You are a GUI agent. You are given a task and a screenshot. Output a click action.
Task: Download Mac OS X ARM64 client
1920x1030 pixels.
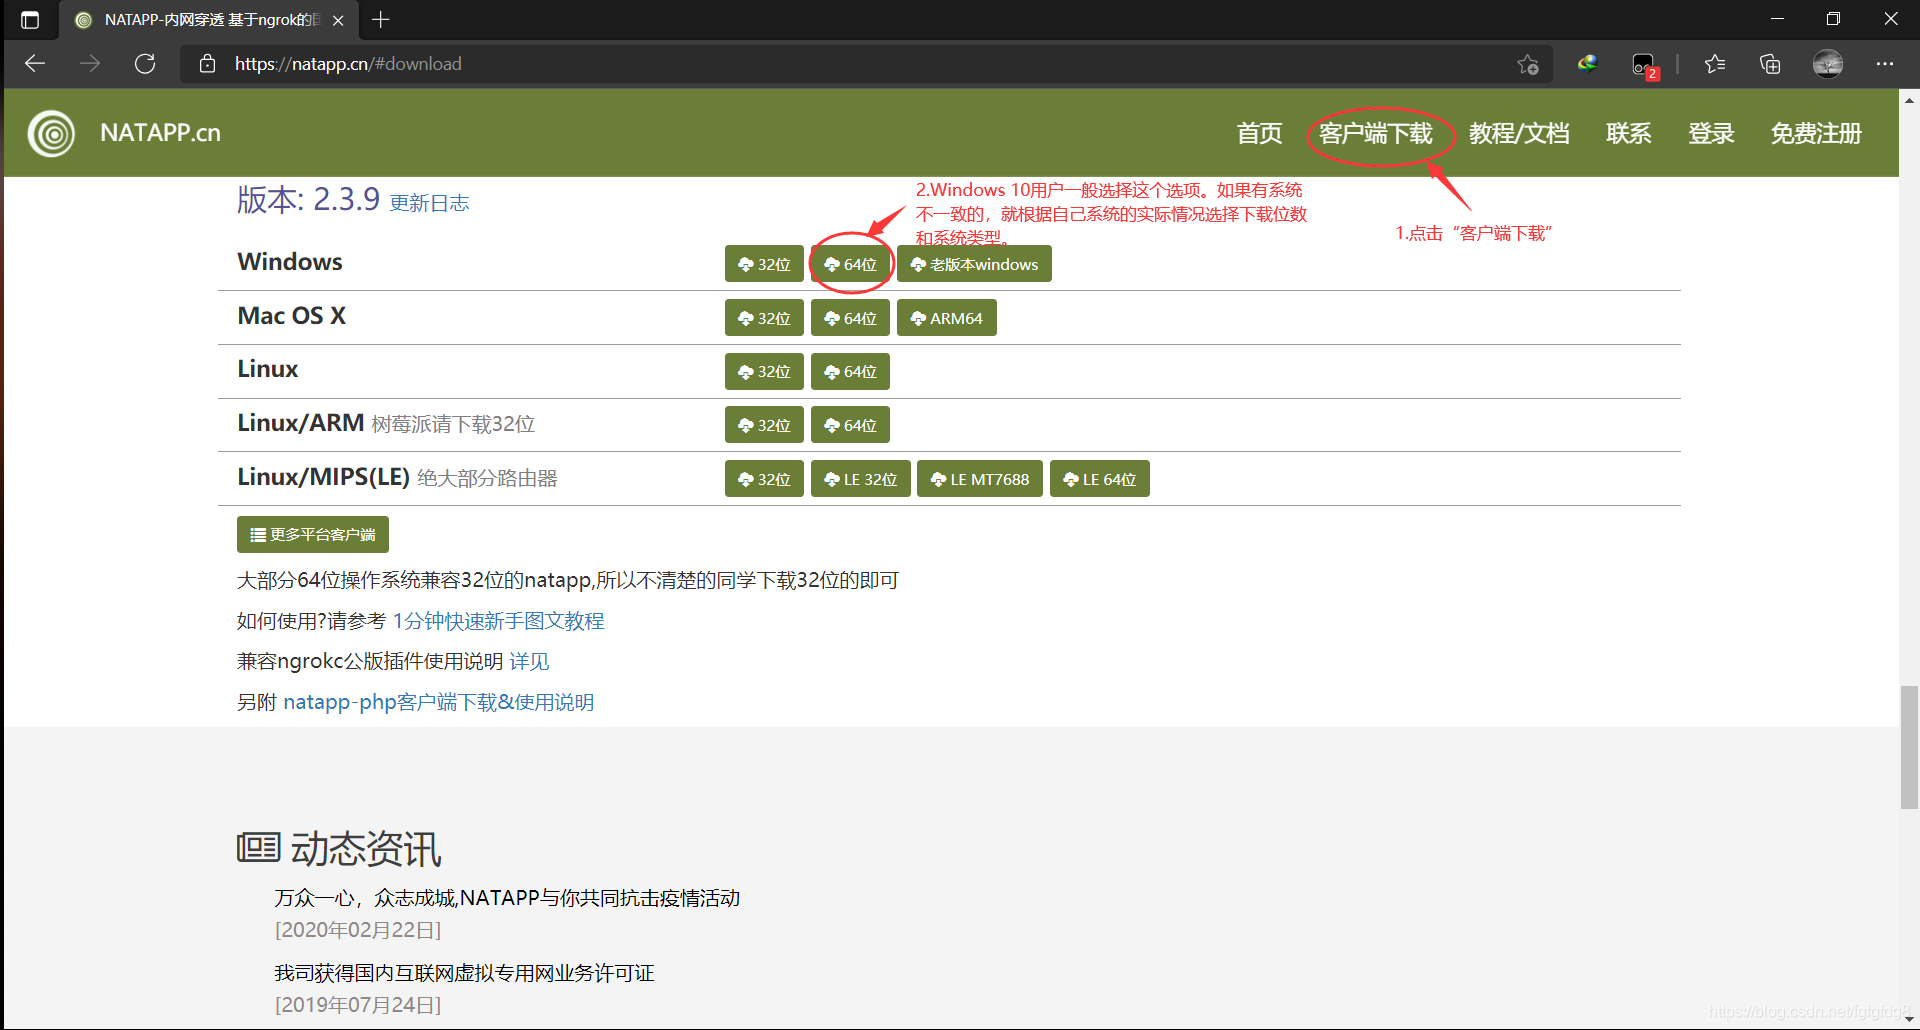point(946,318)
